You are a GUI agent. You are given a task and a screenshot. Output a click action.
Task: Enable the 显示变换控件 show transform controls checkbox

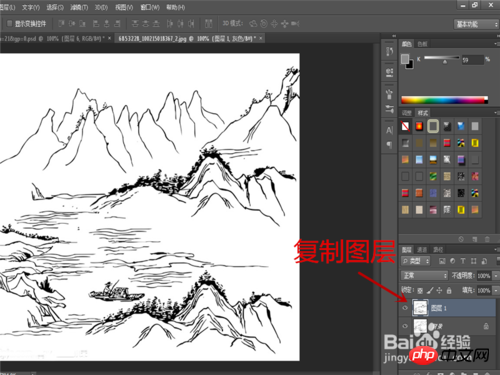(9, 23)
